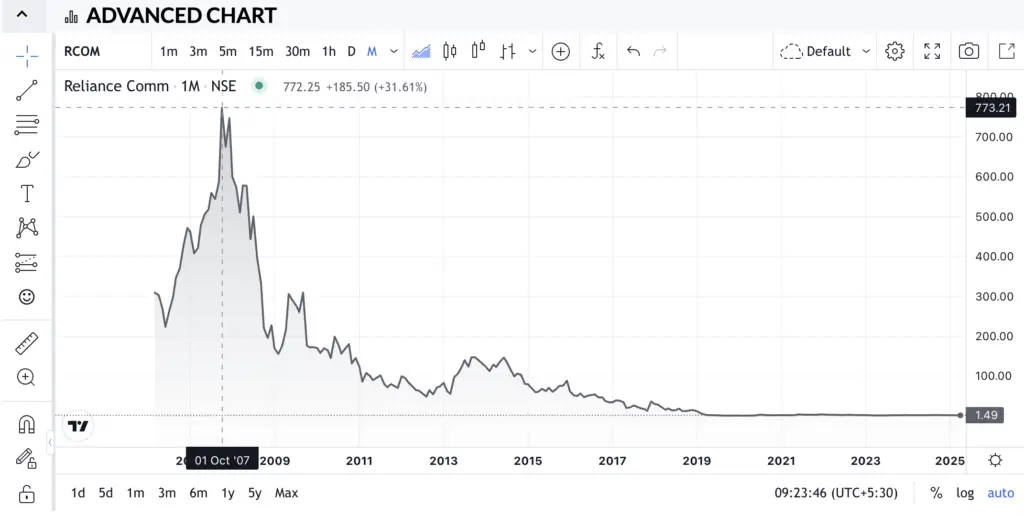Click the RCOM symbol search
Viewport: 1024px width, 516px height.
[x=82, y=51]
